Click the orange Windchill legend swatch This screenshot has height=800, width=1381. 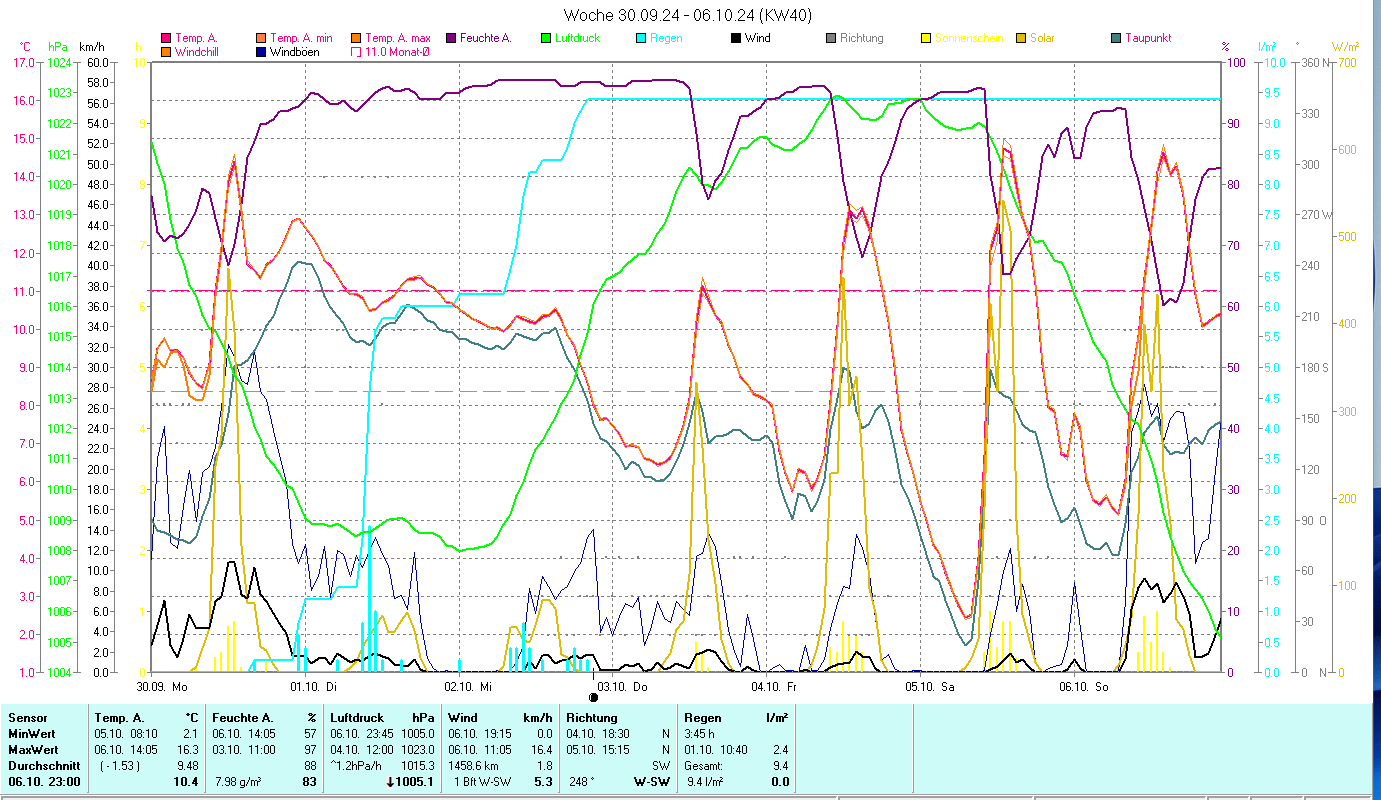pyautogui.click(x=166, y=51)
